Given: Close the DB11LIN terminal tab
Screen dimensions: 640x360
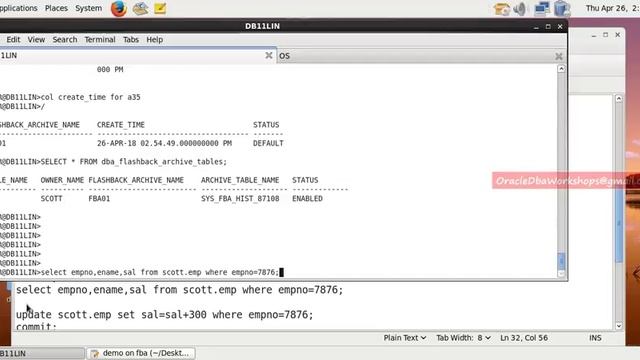Looking at the screenshot, I should point(269,55).
